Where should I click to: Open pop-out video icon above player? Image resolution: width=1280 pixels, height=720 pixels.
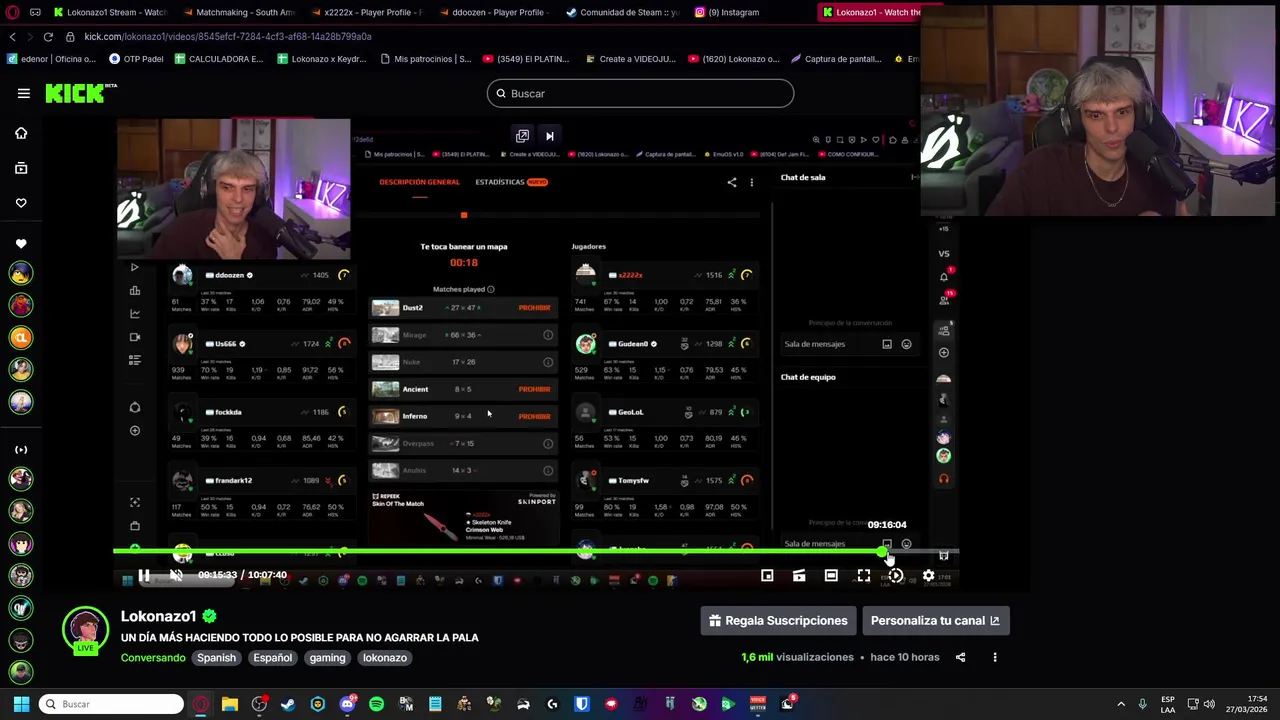click(522, 136)
